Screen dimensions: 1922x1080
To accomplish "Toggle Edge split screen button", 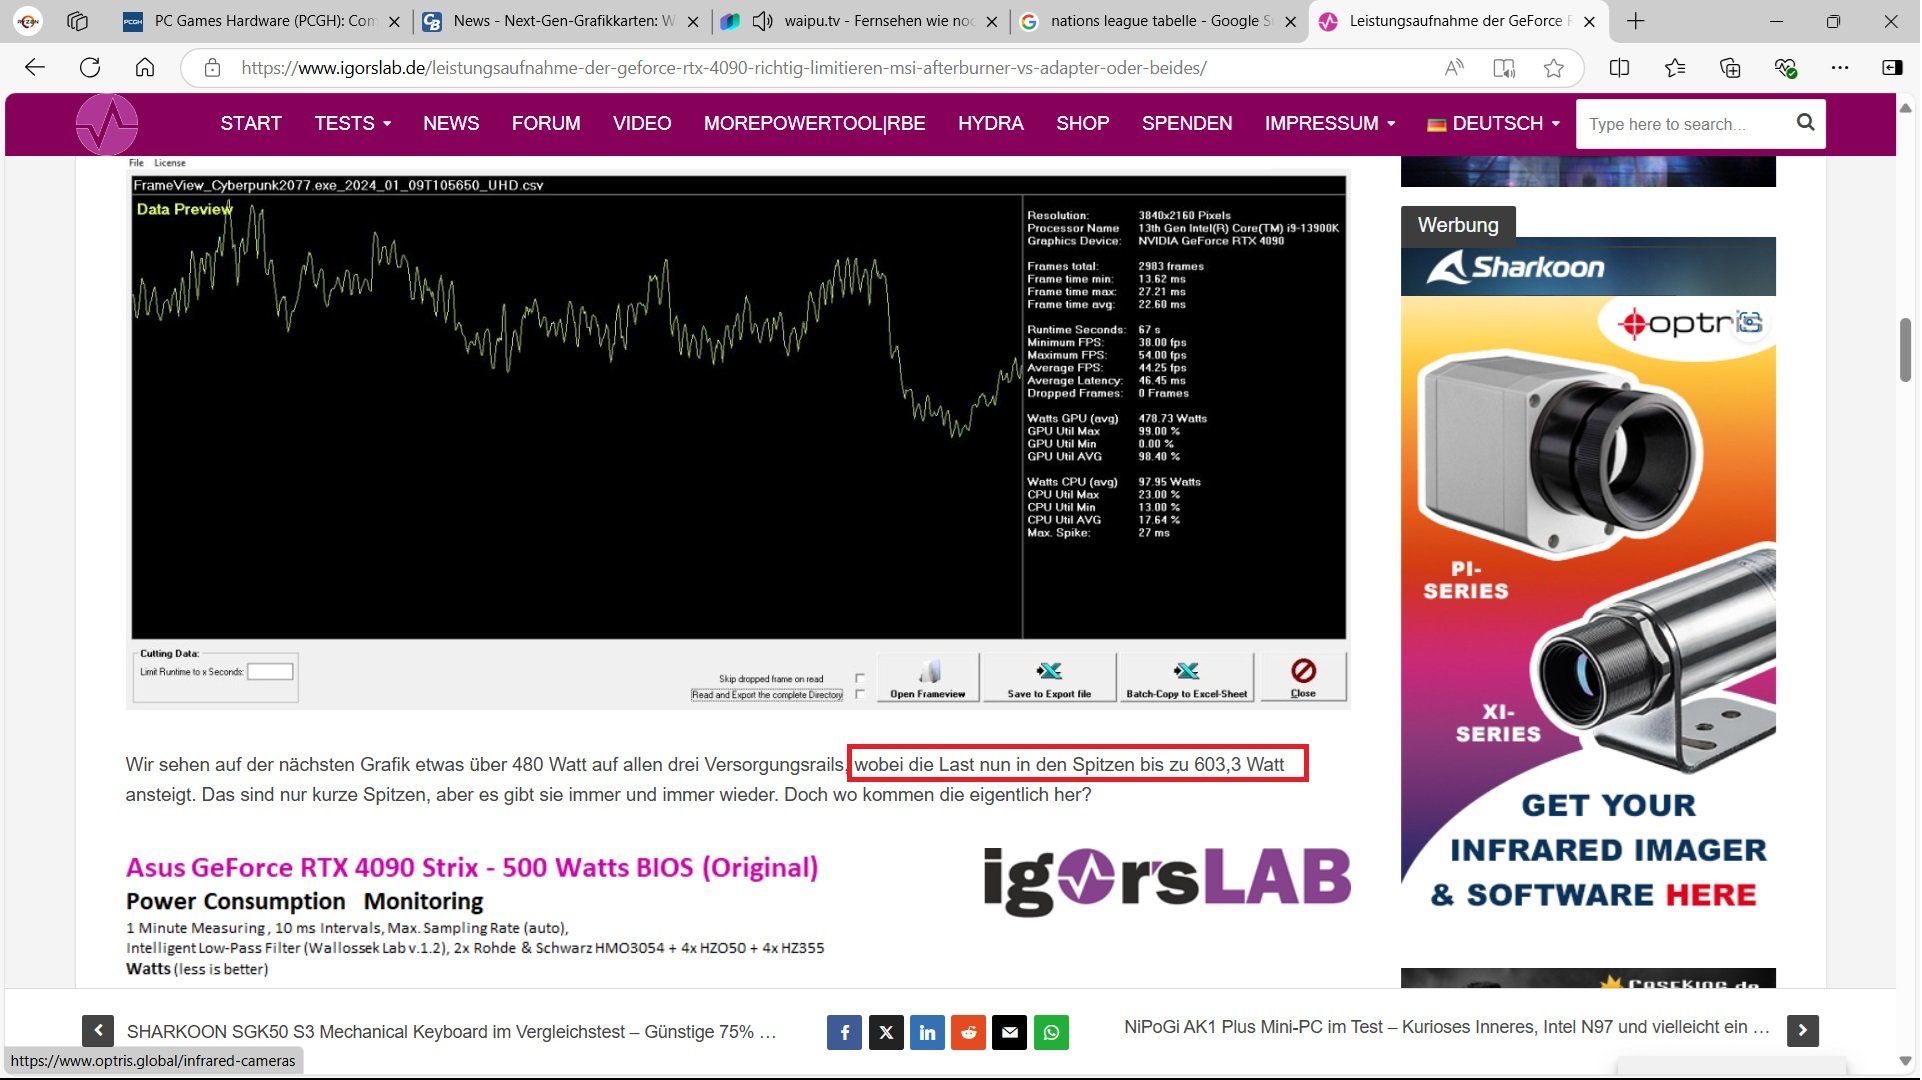I will (x=1620, y=68).
